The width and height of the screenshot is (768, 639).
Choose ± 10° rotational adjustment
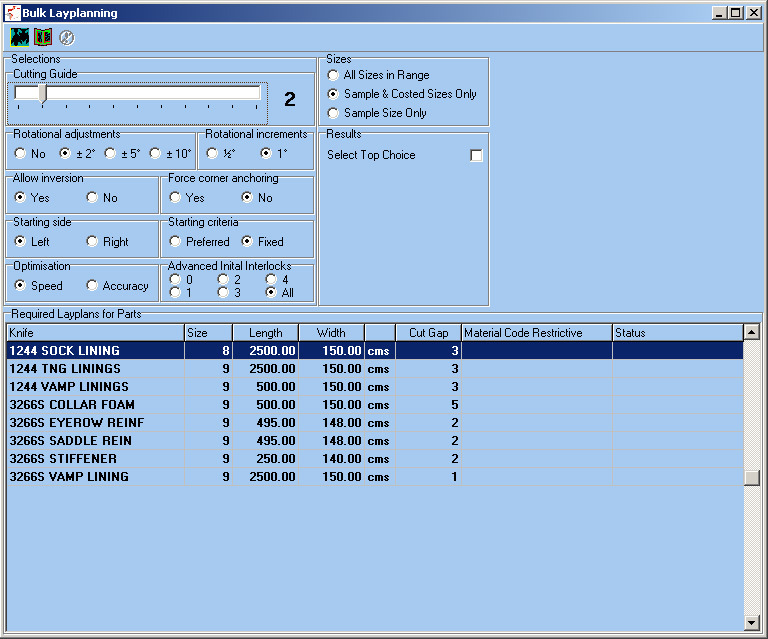155,153
